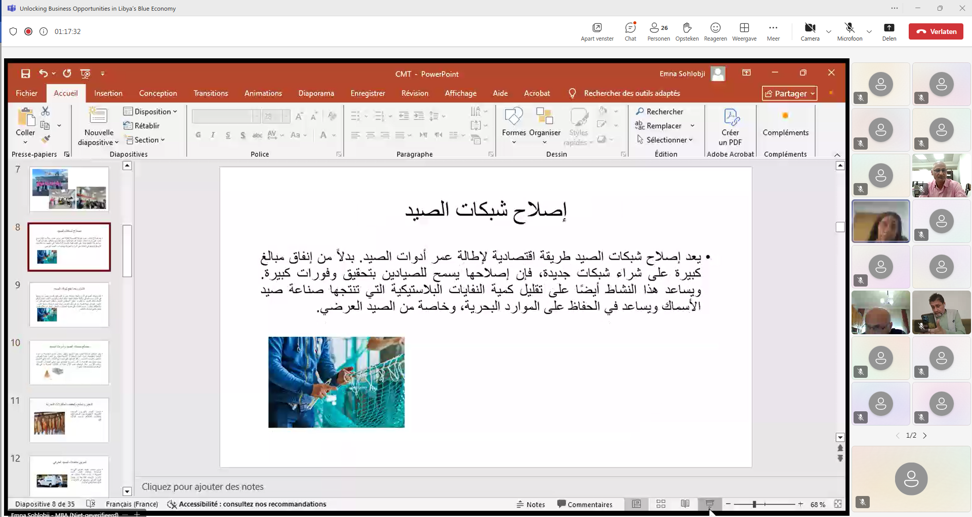Adjust the zoom slider handle
This screenshot has height=517, width=972.
754,504
